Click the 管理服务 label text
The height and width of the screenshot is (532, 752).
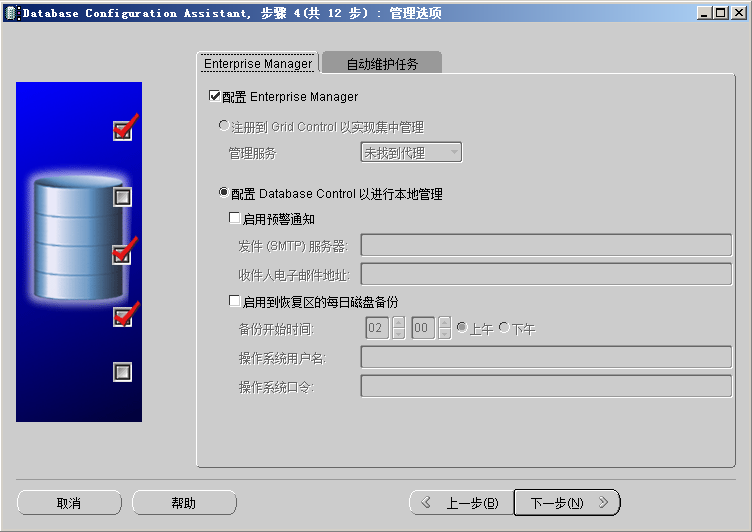(252, 154)
